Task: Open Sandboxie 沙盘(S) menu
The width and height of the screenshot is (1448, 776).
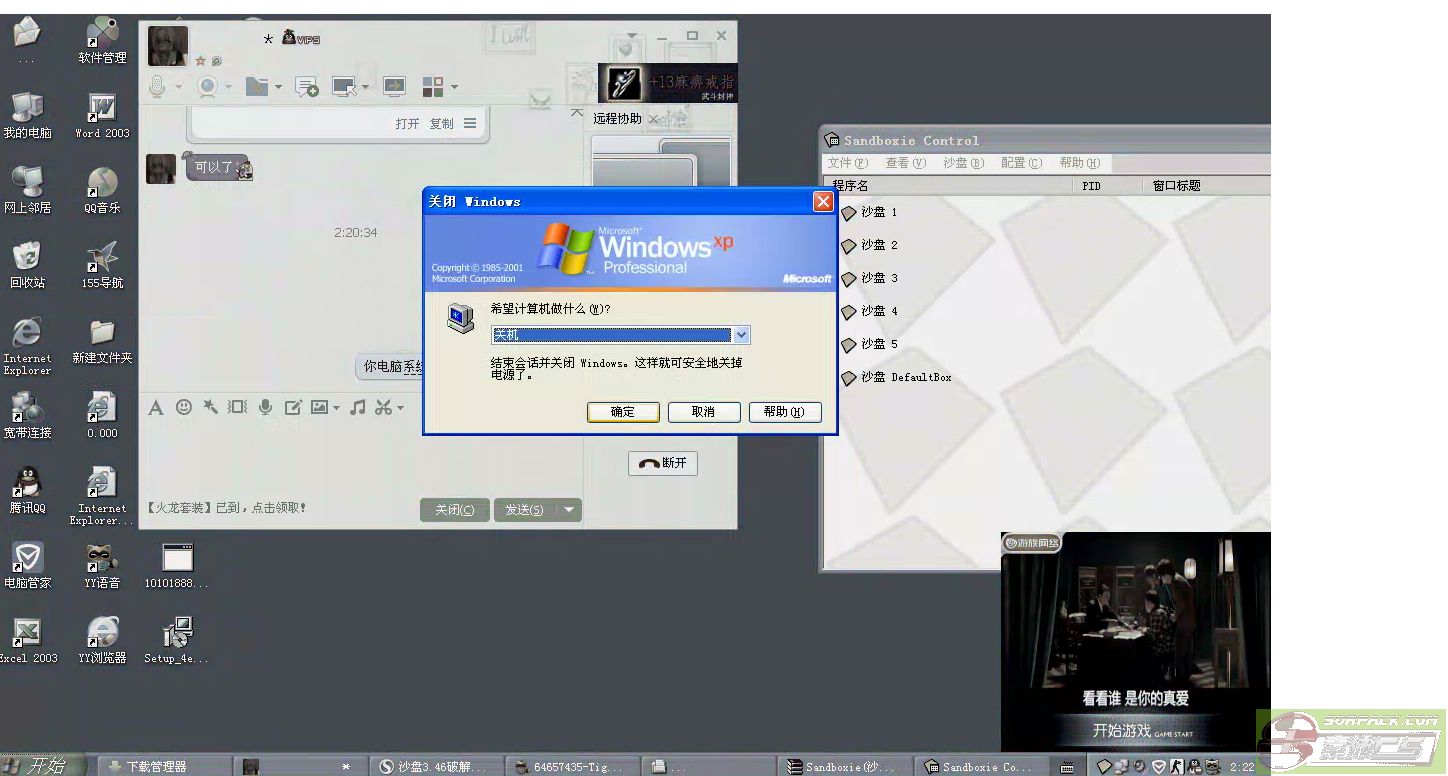Action: 964,163
